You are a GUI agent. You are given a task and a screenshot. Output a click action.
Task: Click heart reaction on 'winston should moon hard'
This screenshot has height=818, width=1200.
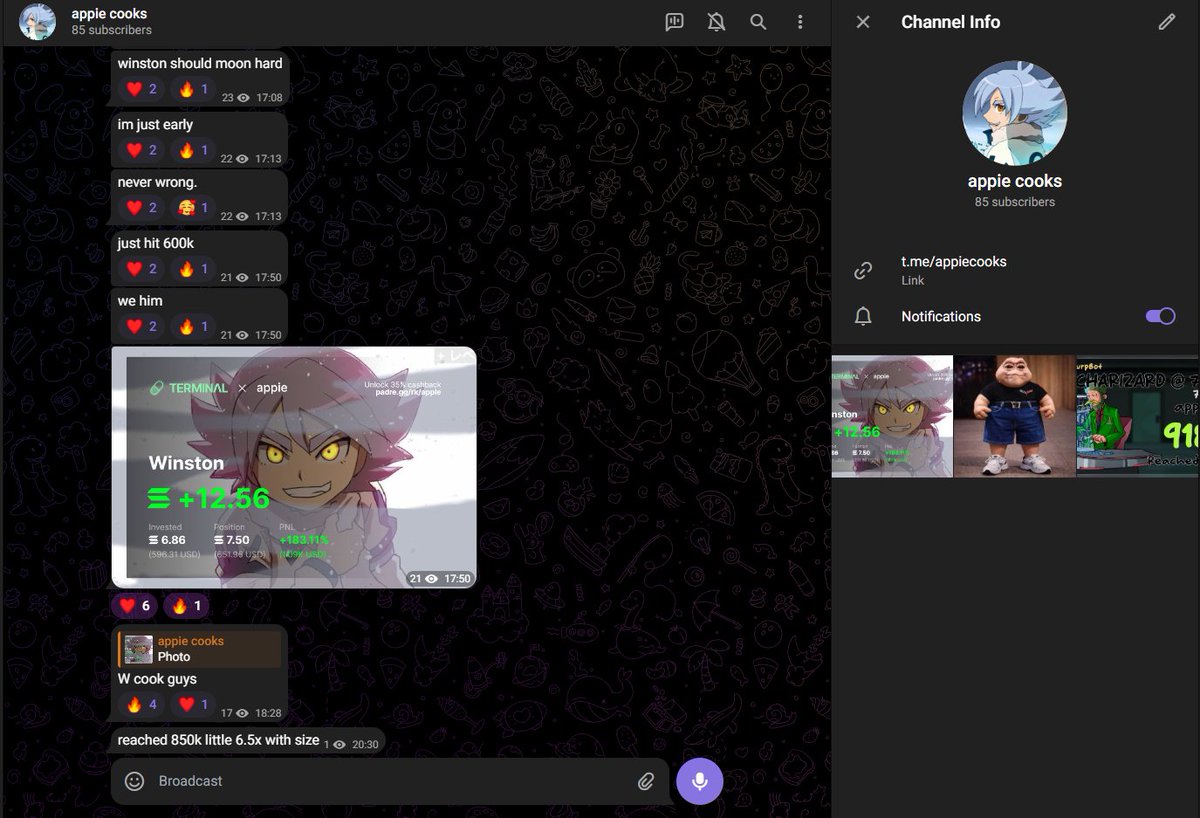tap(142, 90)
